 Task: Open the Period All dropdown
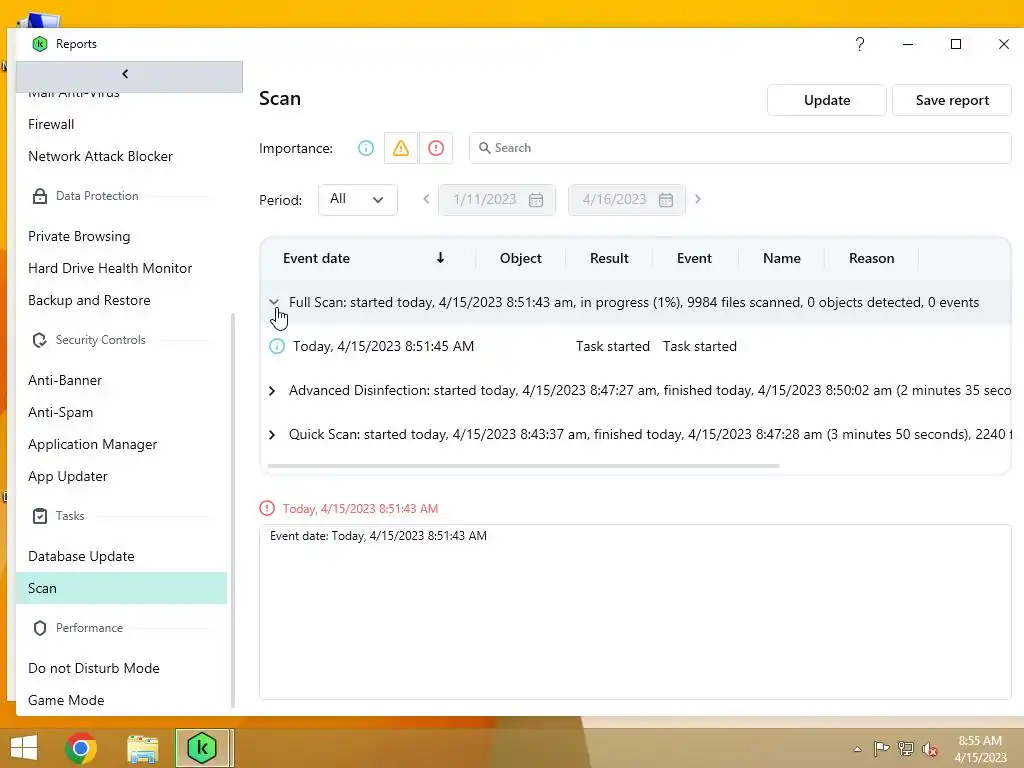358,200
